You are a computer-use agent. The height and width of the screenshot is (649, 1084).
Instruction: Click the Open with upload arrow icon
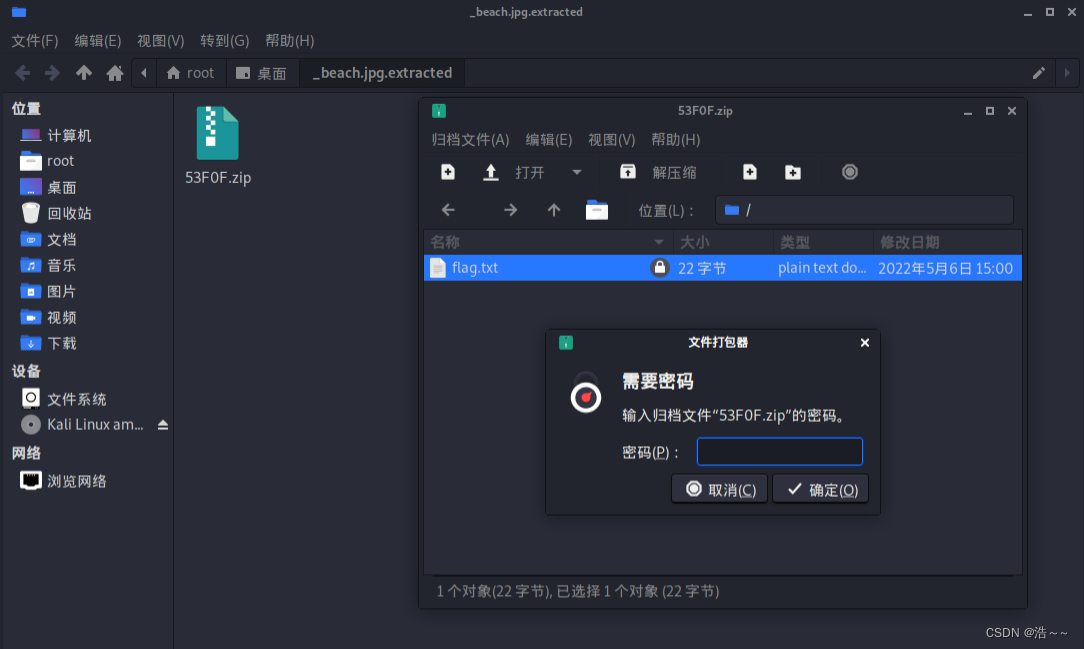point(489,172)
